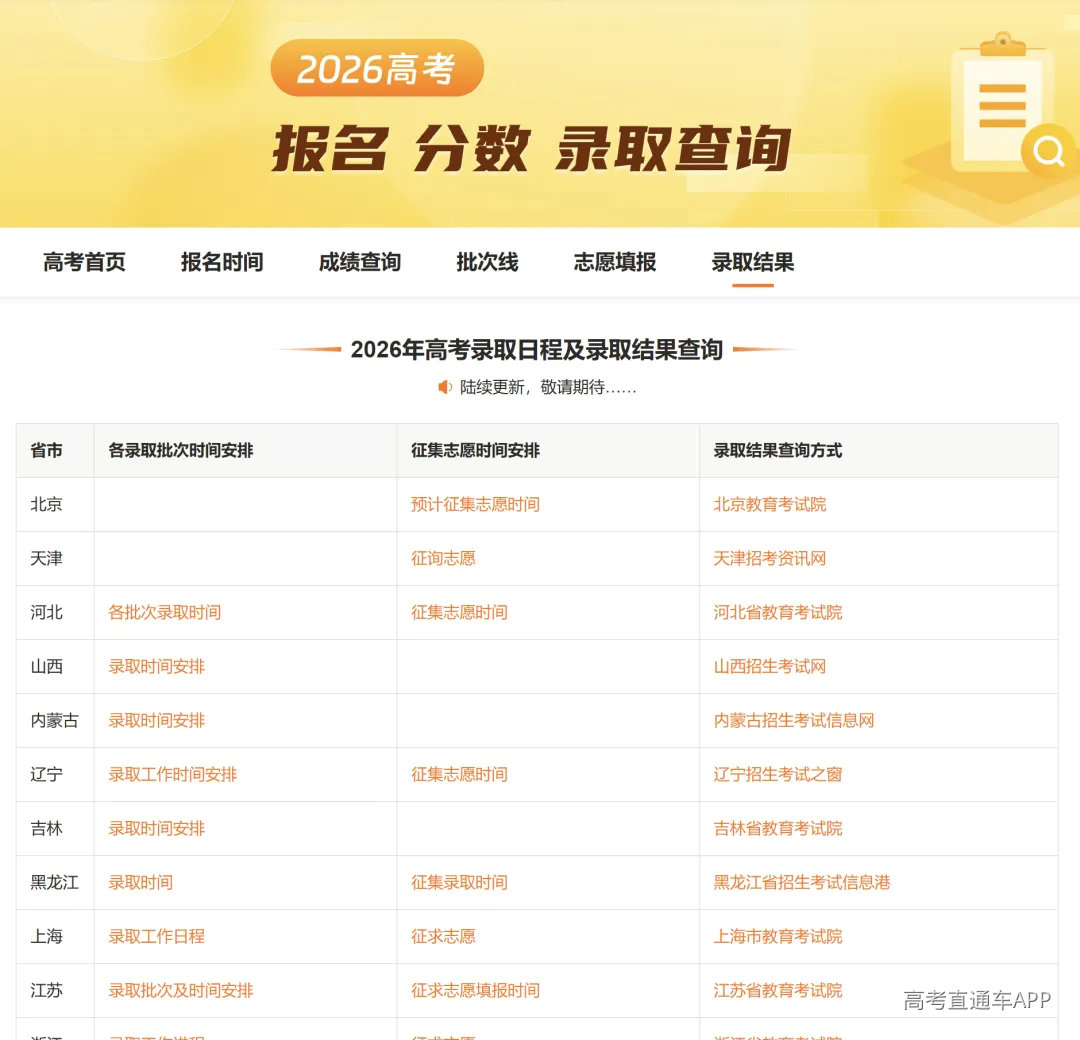This screenshot has height=1040, width=1080.
Task: Go to the 志愿填报 tab
Action: (x=614, y=262)
